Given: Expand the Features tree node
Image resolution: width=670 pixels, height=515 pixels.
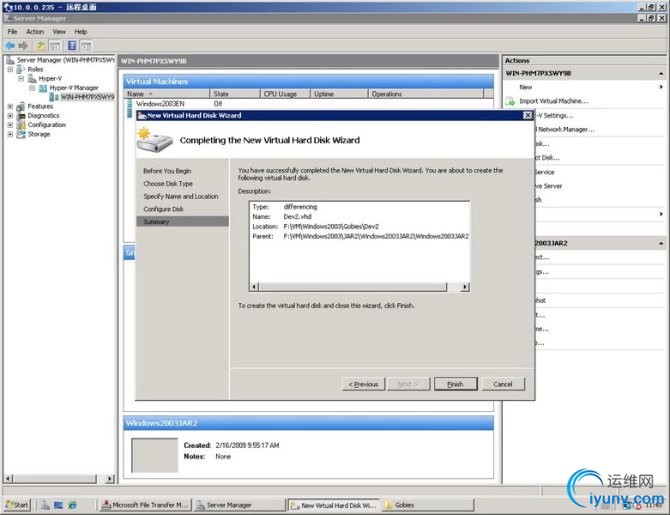Looking at the screenshot, I should coord(10,106).
